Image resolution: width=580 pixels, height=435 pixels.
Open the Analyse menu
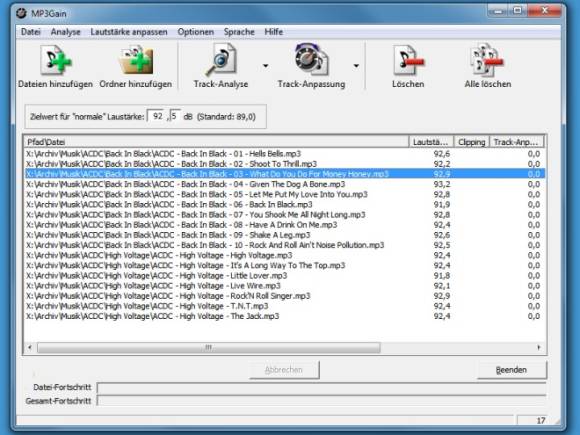tap(65, 32)
